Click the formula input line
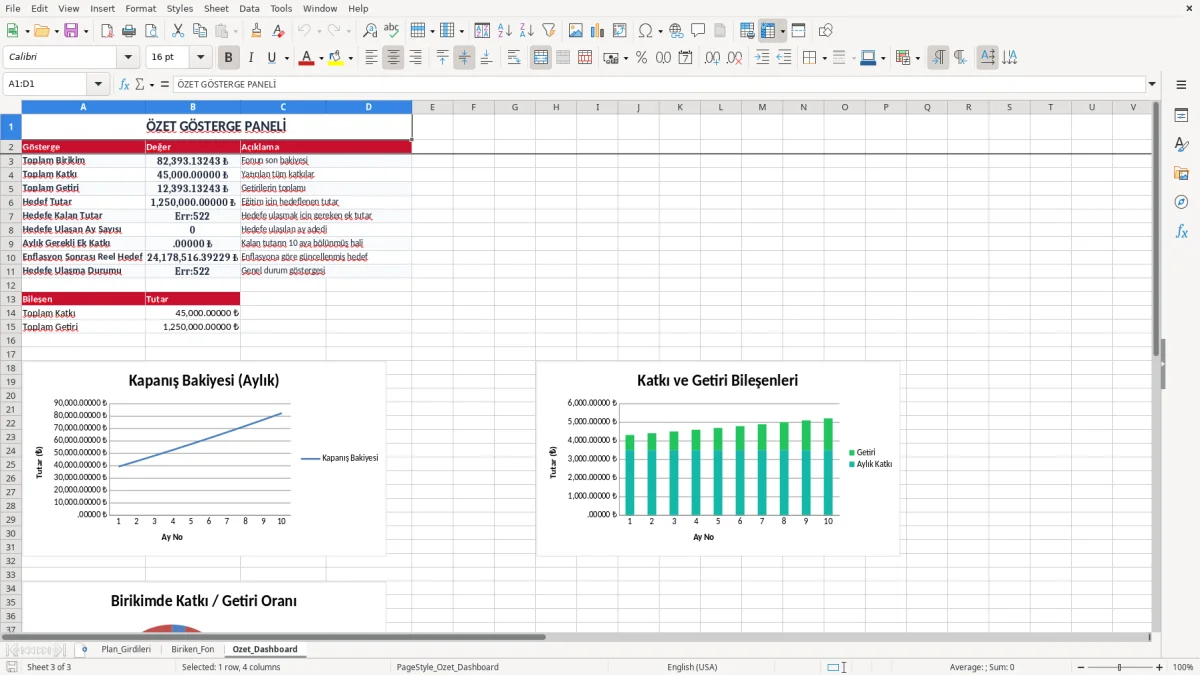Viewport: 1200px width, 675px height. 658,85
